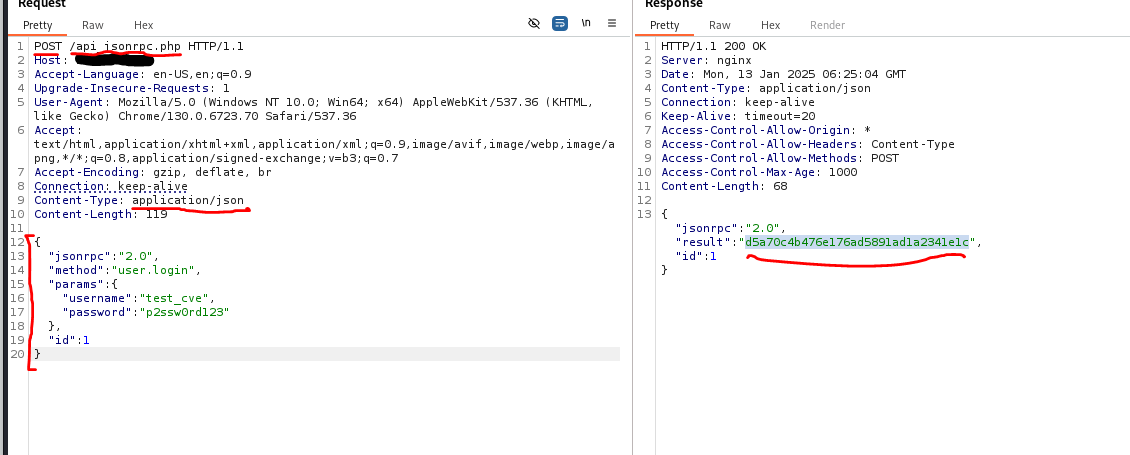1130x455 pixels.
Task: Click the Upgrade-Insecure-Requests header
Action: [132, 89]
